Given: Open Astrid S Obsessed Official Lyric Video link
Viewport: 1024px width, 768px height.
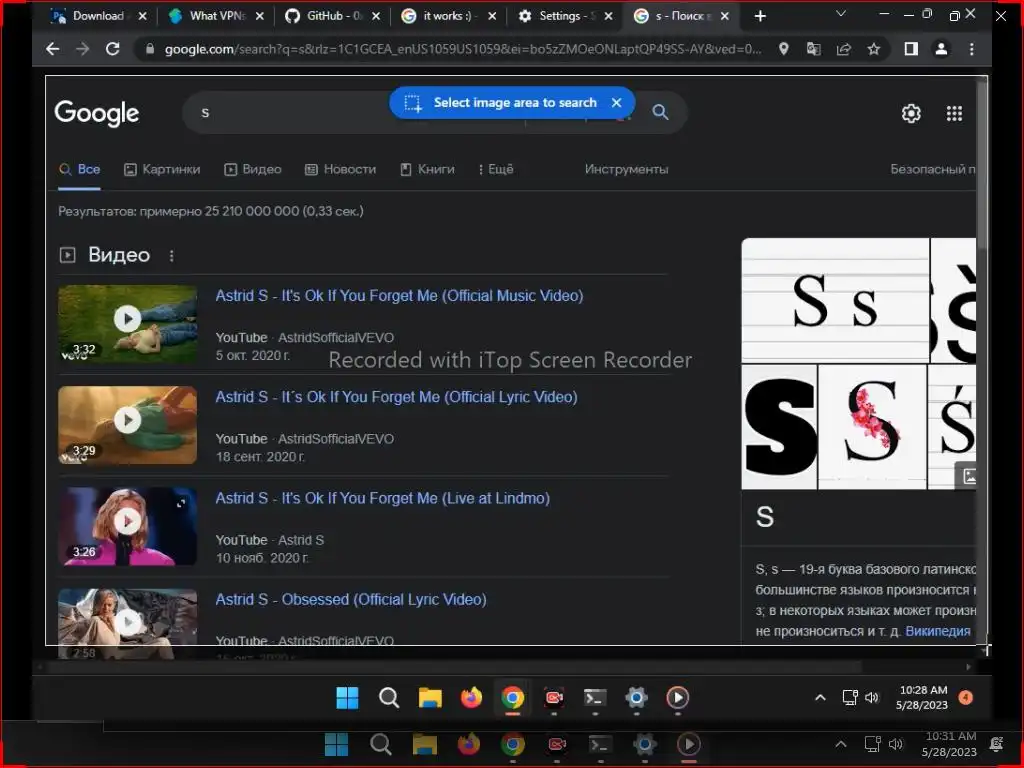Looking at the screenshot, I should [x=351, y=600].
